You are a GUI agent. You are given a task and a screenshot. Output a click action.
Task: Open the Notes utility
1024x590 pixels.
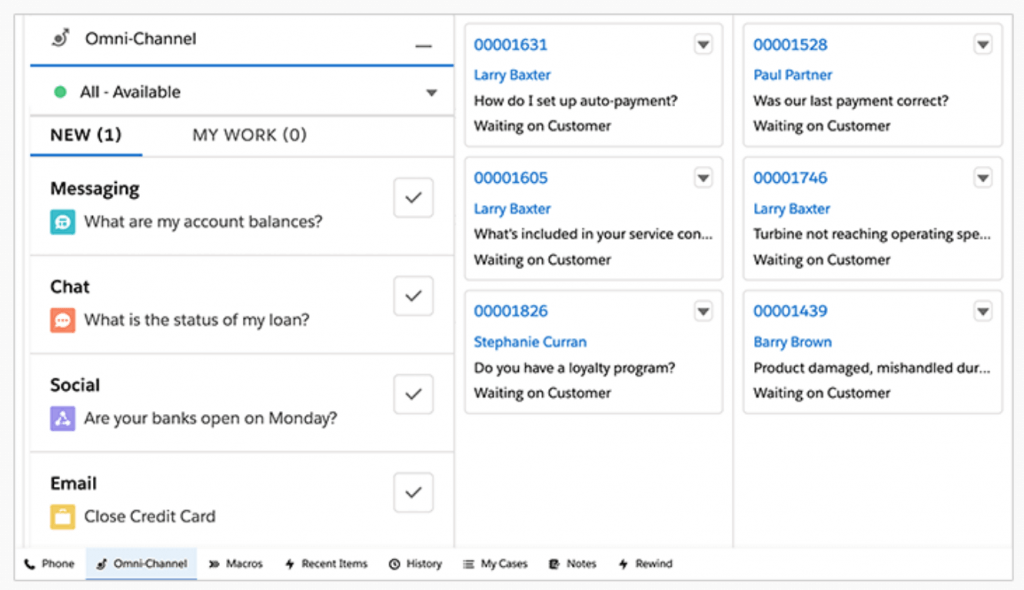click(571, 563)
